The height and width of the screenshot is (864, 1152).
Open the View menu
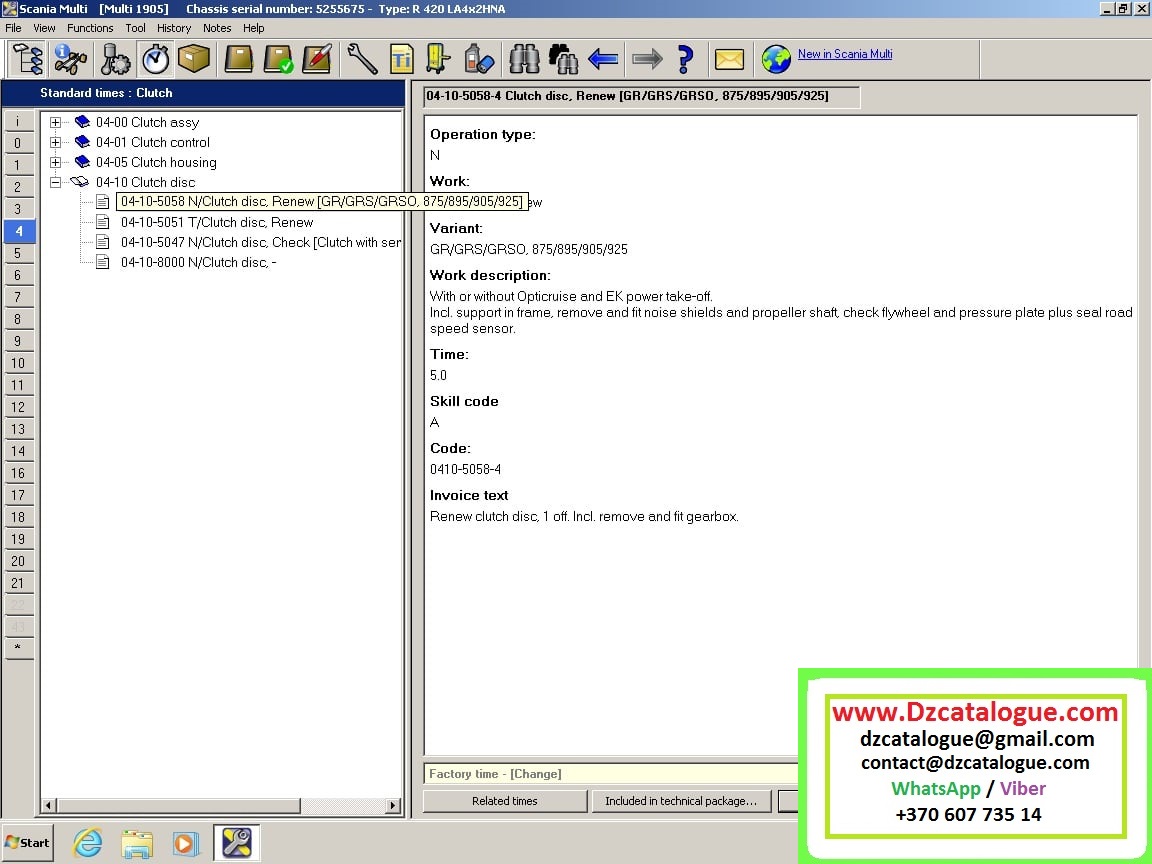coord(44,28)
